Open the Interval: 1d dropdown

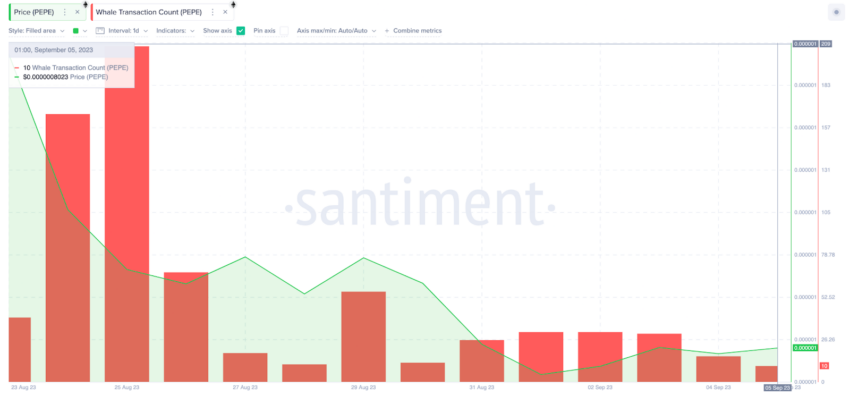[x=128, y=31]
